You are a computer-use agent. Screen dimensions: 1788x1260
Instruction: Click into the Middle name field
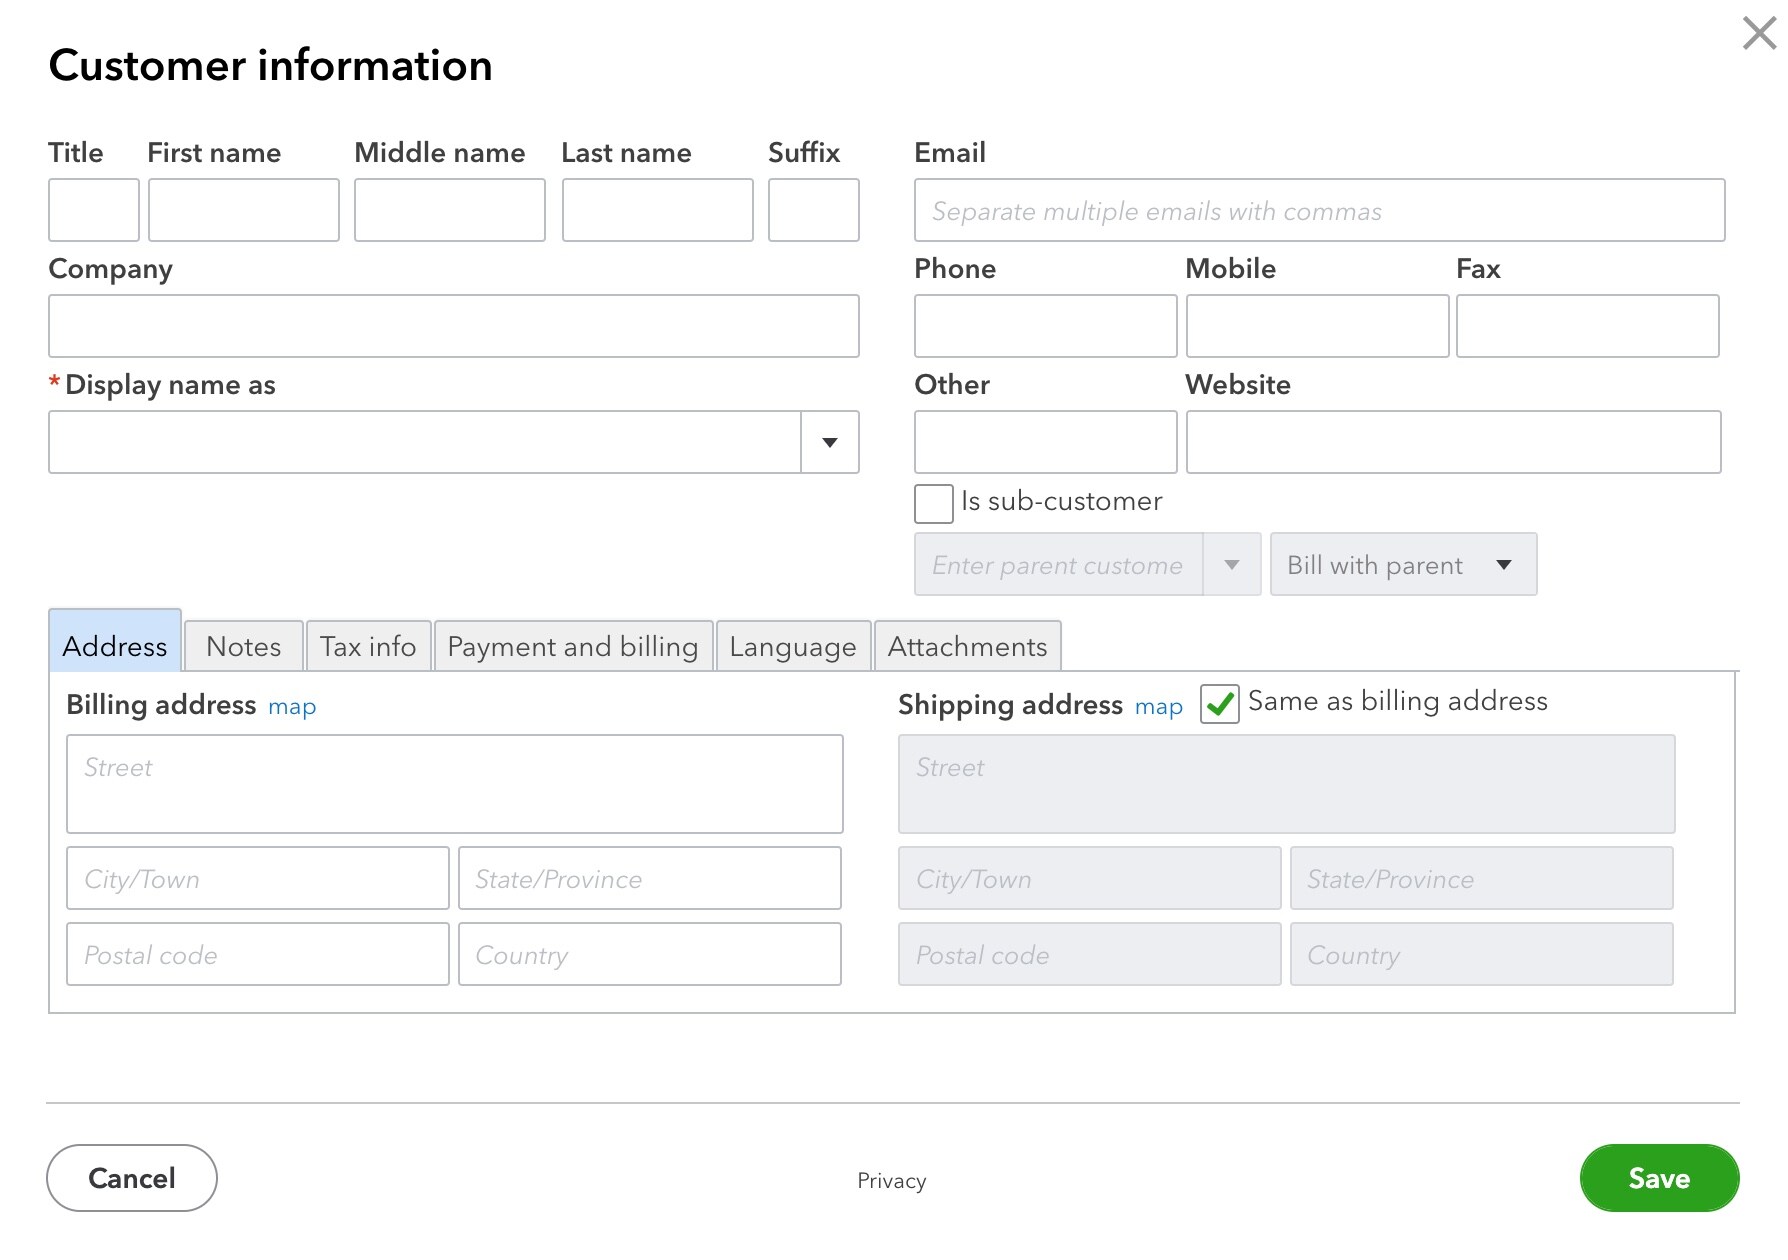450,210
